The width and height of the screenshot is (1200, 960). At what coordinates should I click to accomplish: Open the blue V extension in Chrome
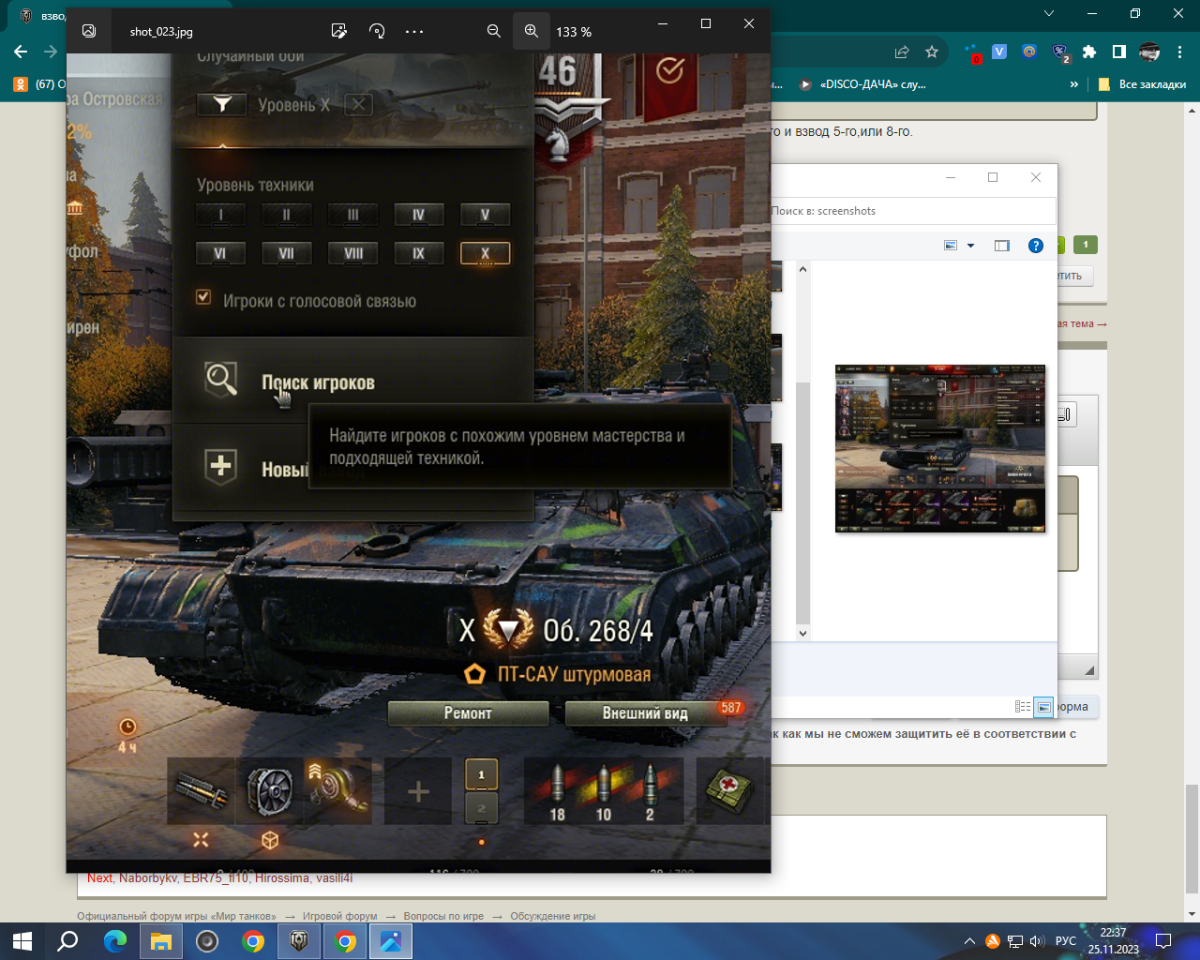coord(999,51)
